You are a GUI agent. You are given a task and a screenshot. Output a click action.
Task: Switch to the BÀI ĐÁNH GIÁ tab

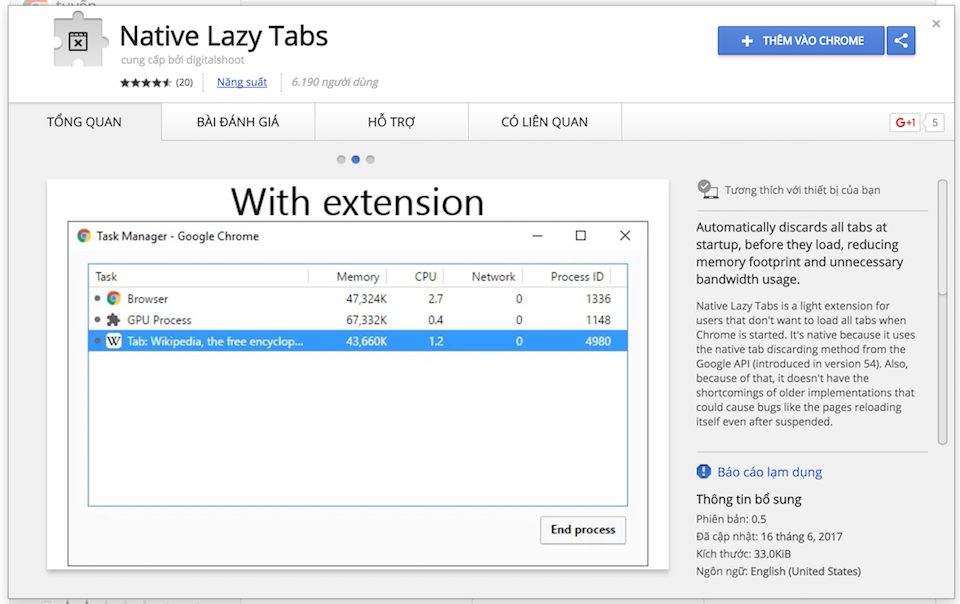click(x=238, y=122)
